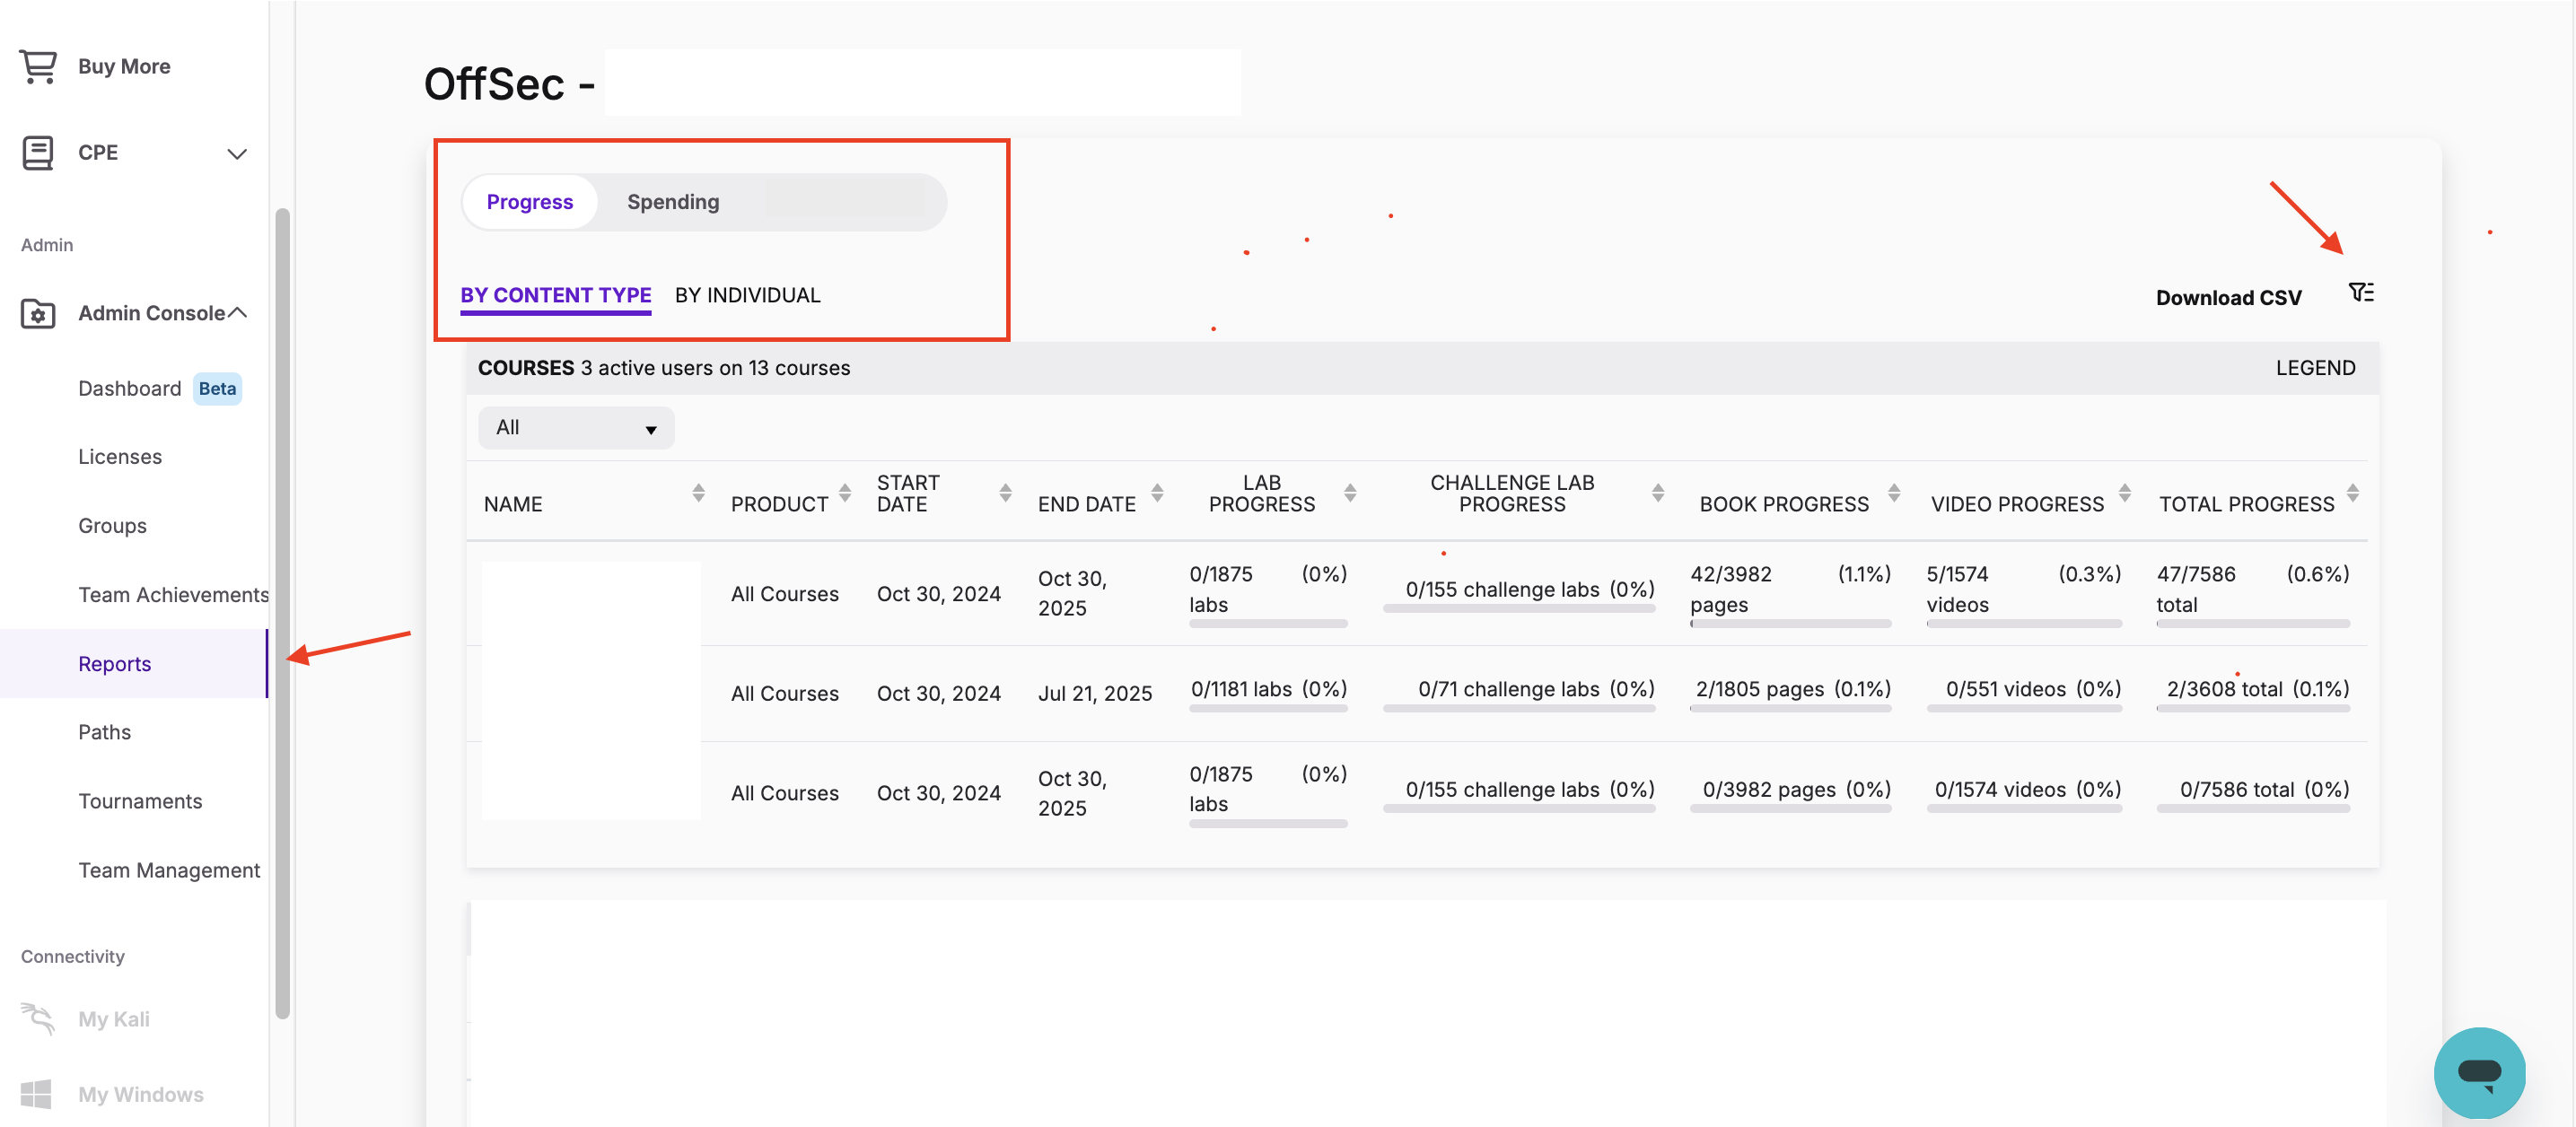Screen dimensions: 2576x1127
Task: Sort by the Total Progress column arrows
Action: pos(2352,493)
